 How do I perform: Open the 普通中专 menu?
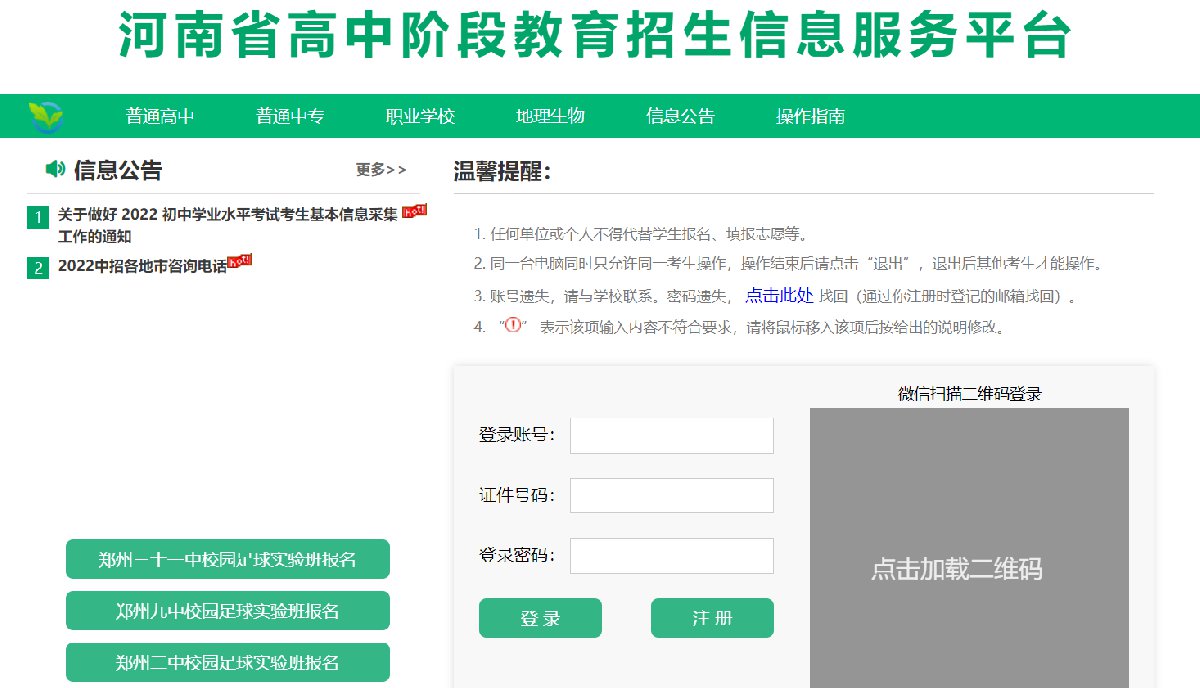tap(290, 116)
